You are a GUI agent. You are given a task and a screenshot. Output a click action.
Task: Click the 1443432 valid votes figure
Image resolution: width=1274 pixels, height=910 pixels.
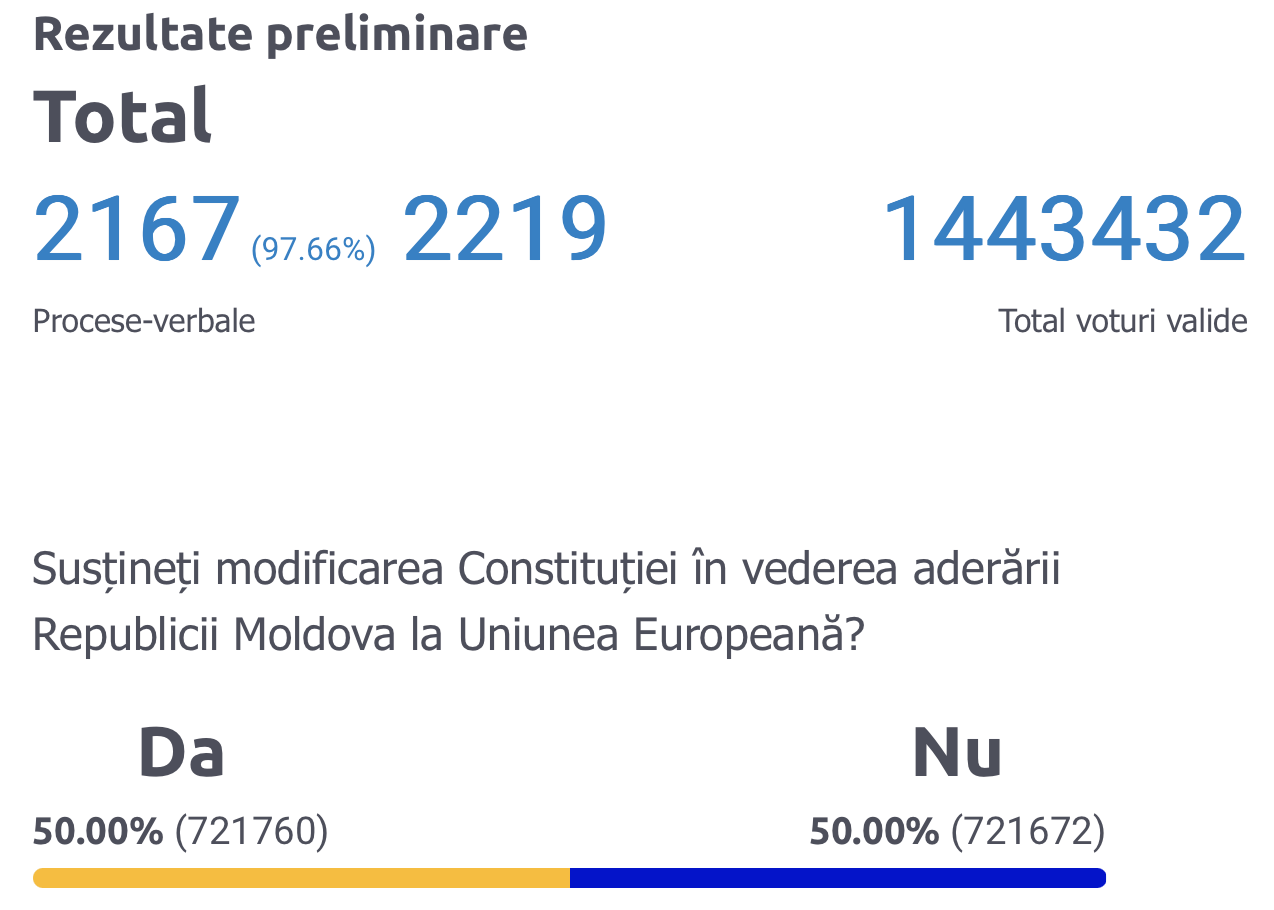pyautogui.click(x=1064, y=231)
